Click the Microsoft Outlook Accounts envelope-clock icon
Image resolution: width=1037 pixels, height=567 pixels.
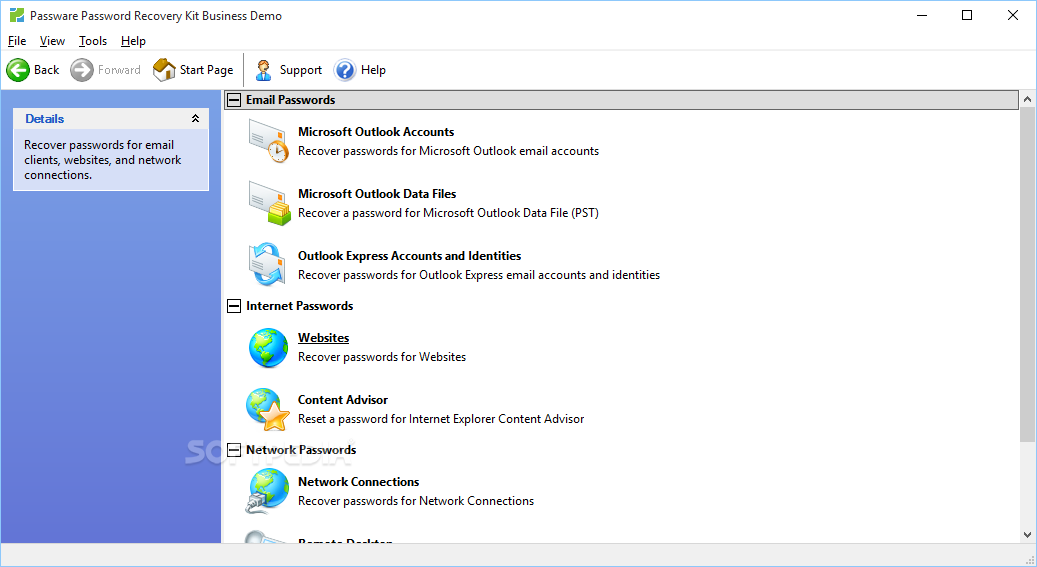(269, 141)
